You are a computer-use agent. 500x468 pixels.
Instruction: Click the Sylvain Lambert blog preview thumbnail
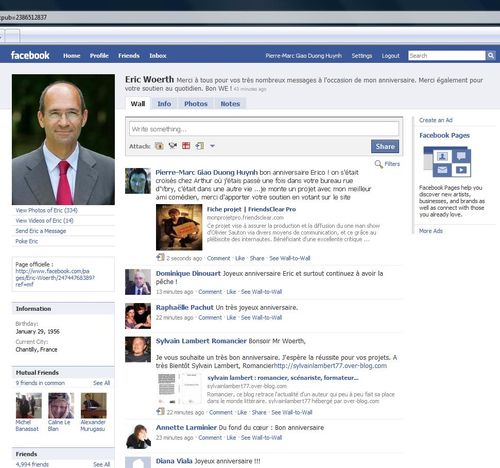click(x=179, y=388)
